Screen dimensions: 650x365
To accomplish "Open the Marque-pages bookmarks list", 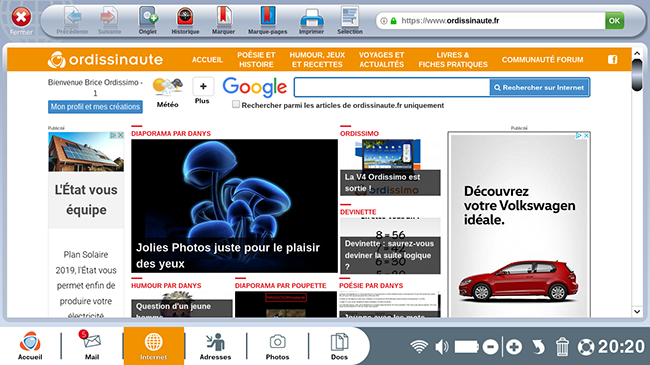I will coord(268,20).
